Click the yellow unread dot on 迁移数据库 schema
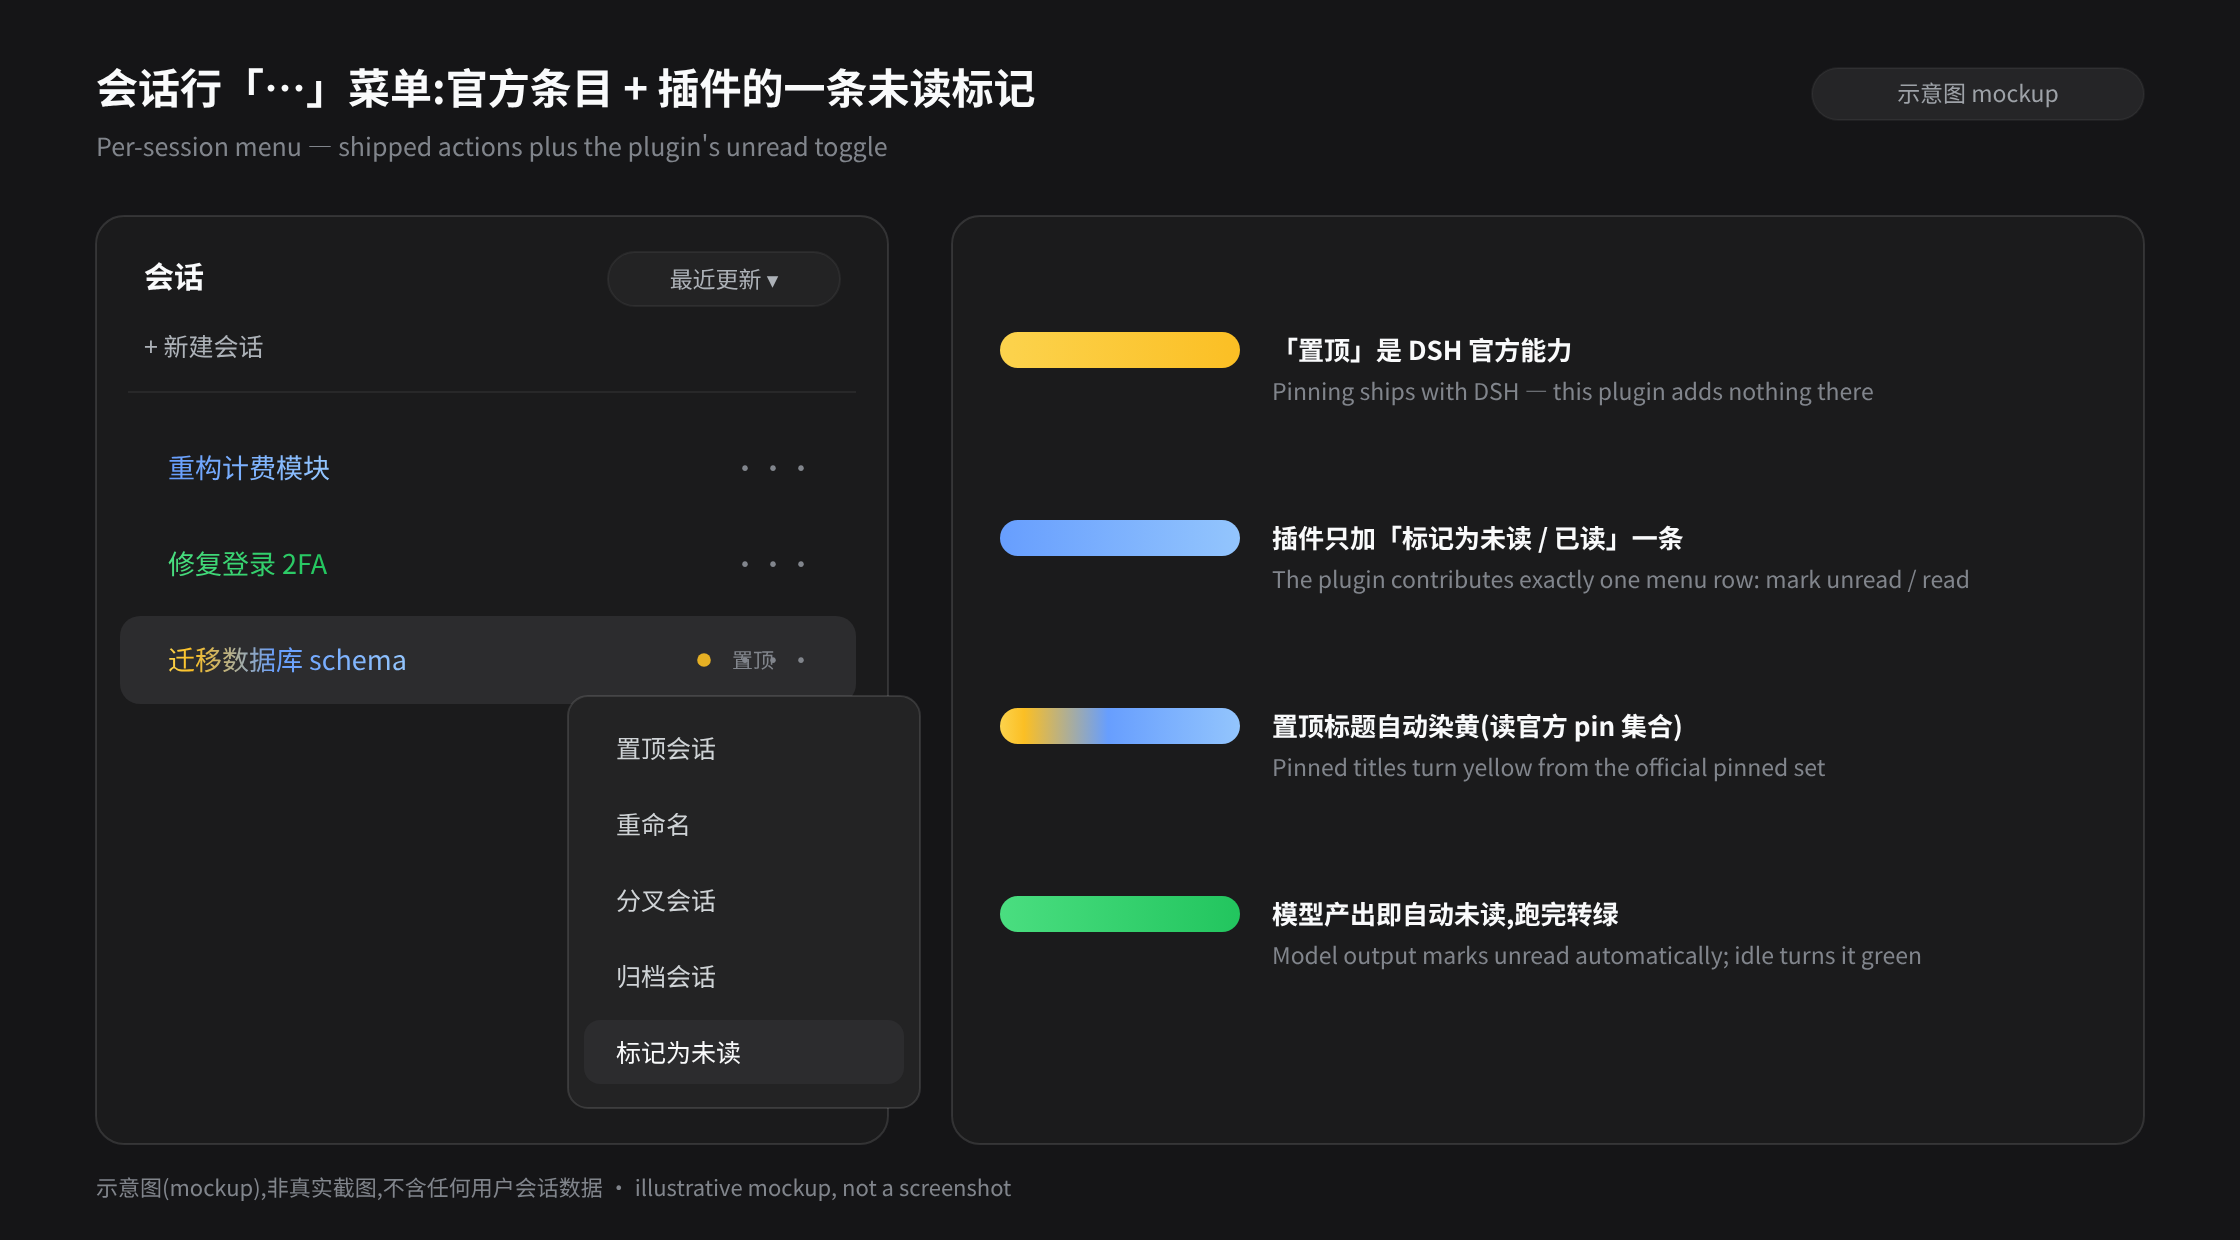Screen dimensions: 2240x1240 (704, 660)
